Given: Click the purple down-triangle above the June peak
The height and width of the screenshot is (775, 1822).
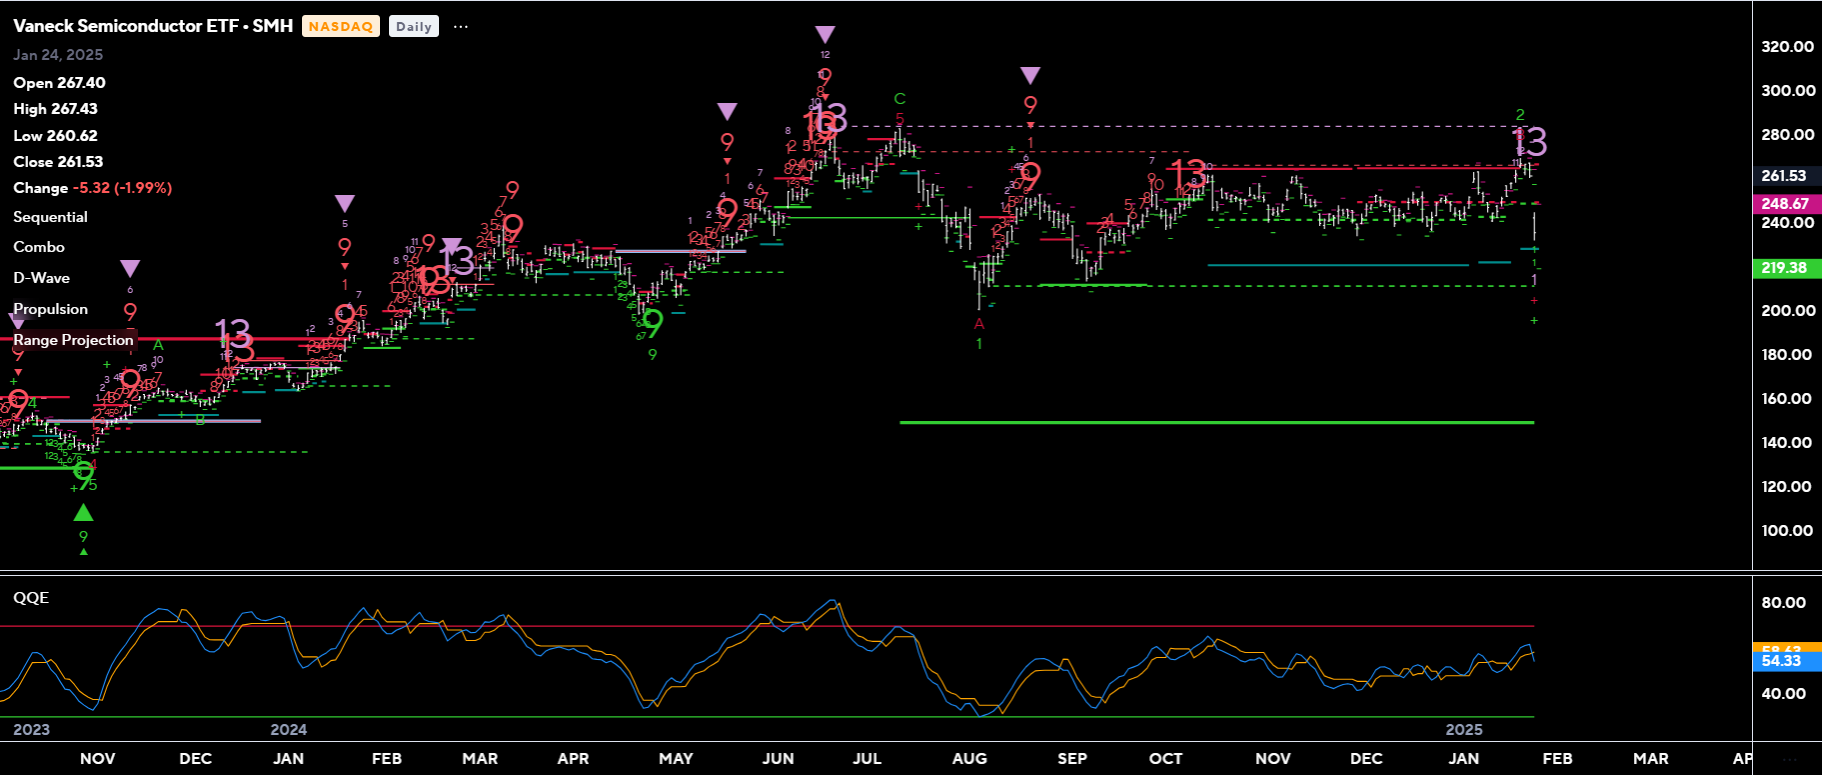Looking at the screenshot, I should click(x=824, y=35).
